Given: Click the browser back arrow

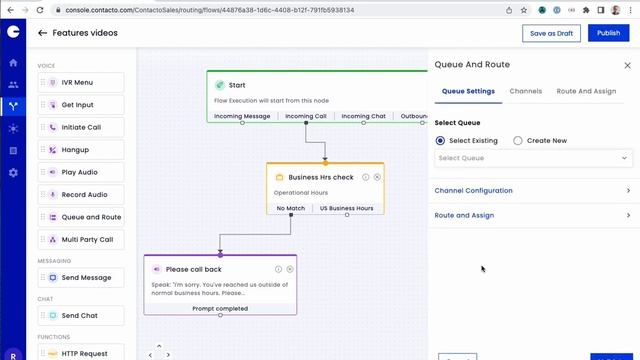Looking at the screenshot, I should pyautogui.click(x=11, y=10).
